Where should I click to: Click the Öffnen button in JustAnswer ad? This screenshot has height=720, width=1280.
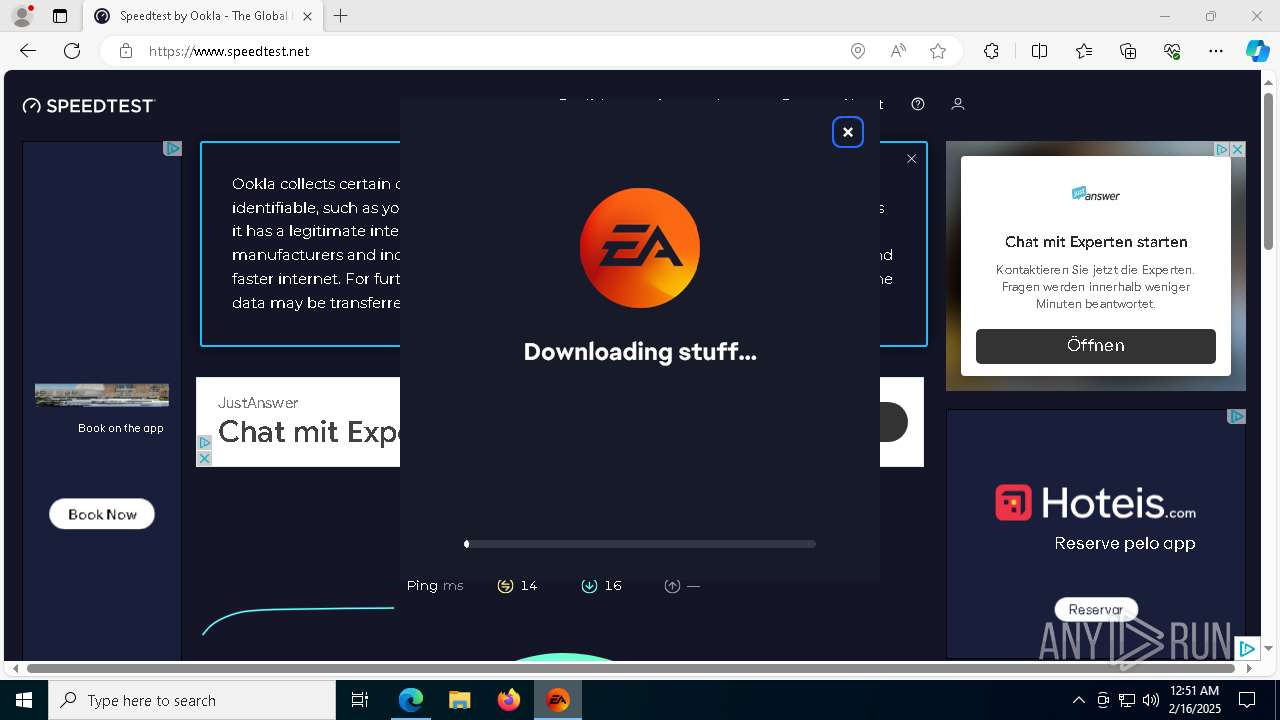tap(1096, 346)
